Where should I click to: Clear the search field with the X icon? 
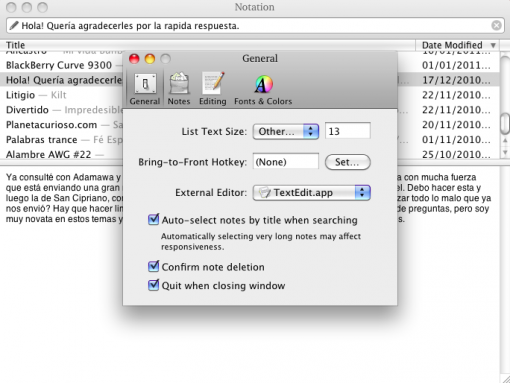pyautogui.click(x=496, y=25)
